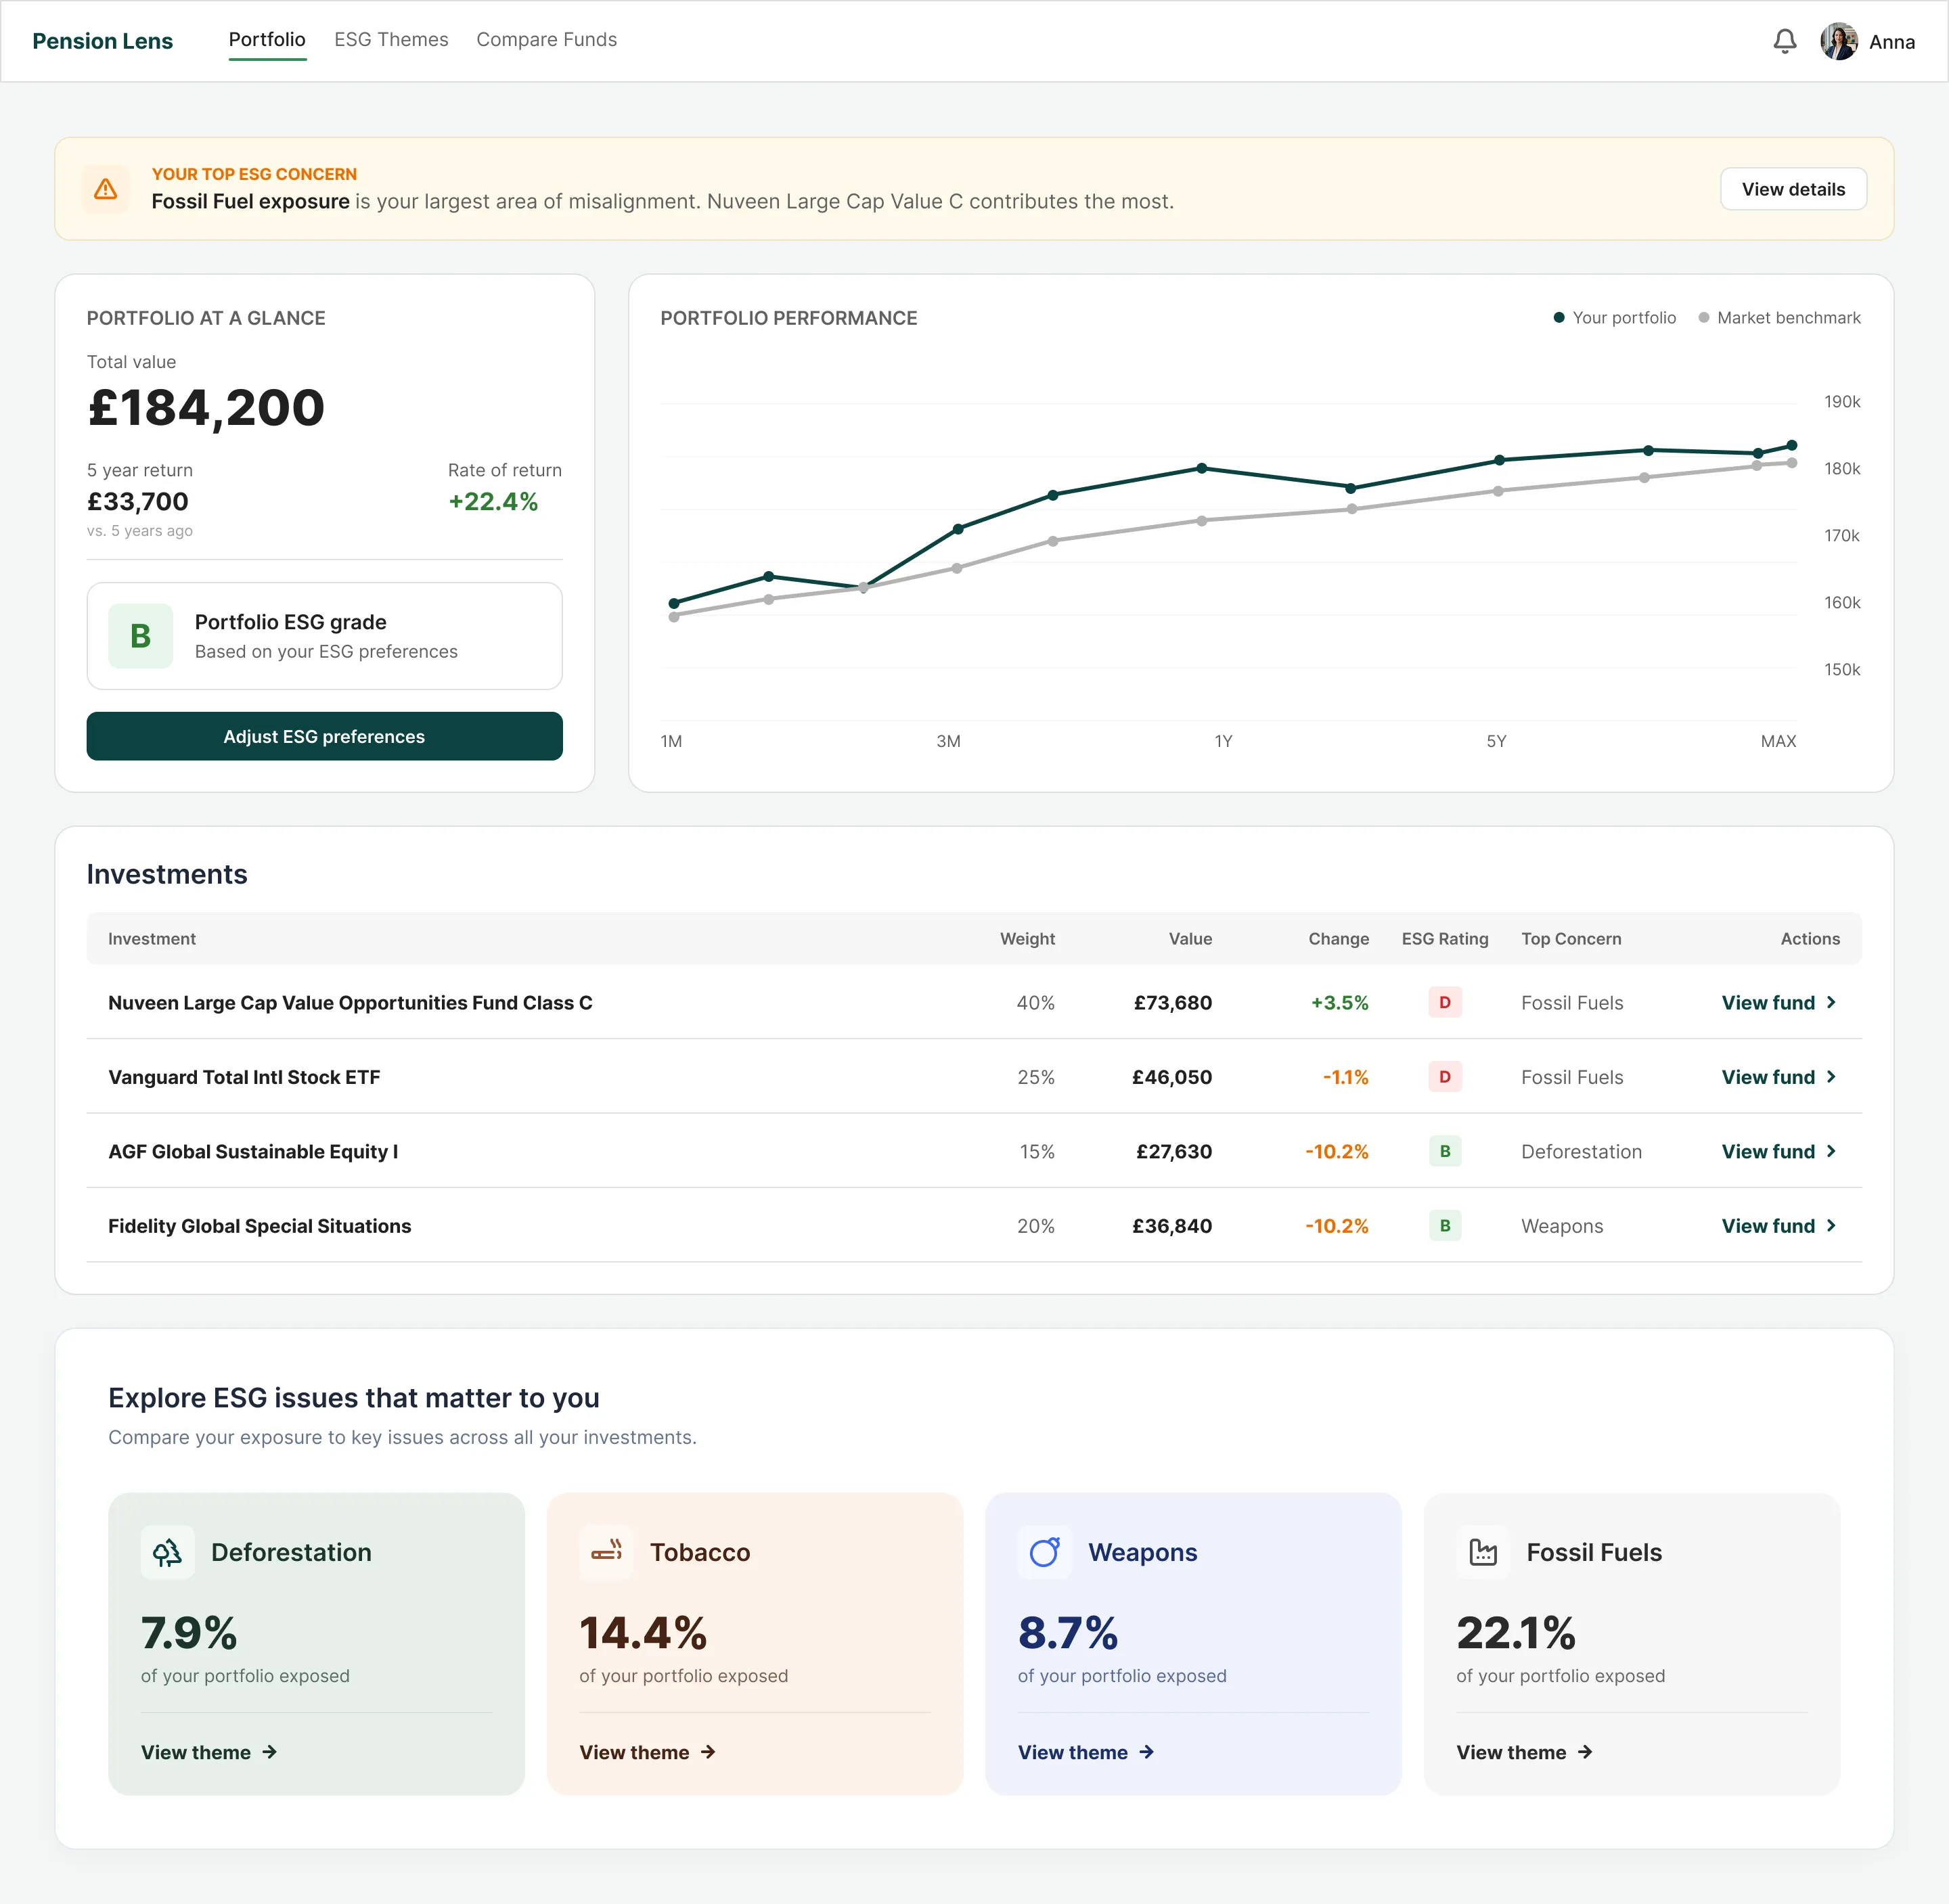Click Adjust ESG preferences button
The height and width of the screenshot is (1904, 1949).
[325, 736]
